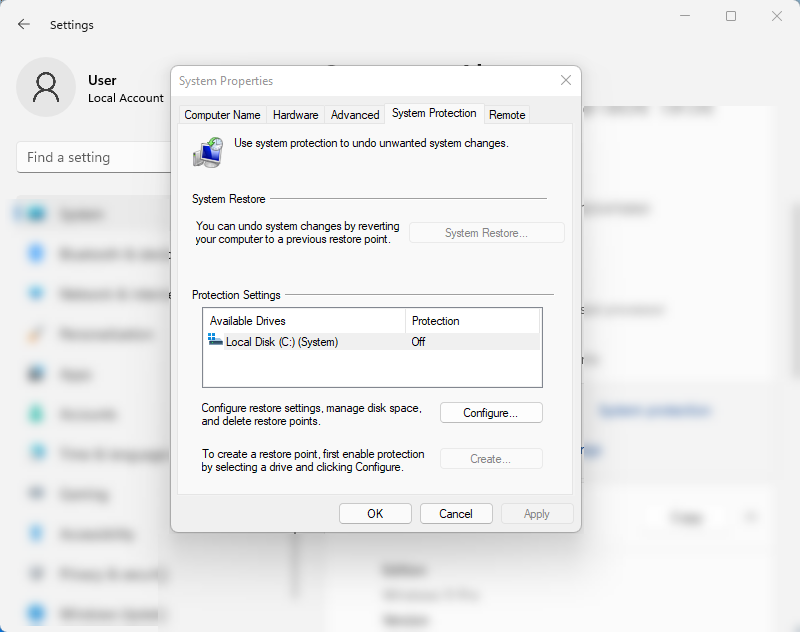Click the Find a setting search box

pos(94,157)
